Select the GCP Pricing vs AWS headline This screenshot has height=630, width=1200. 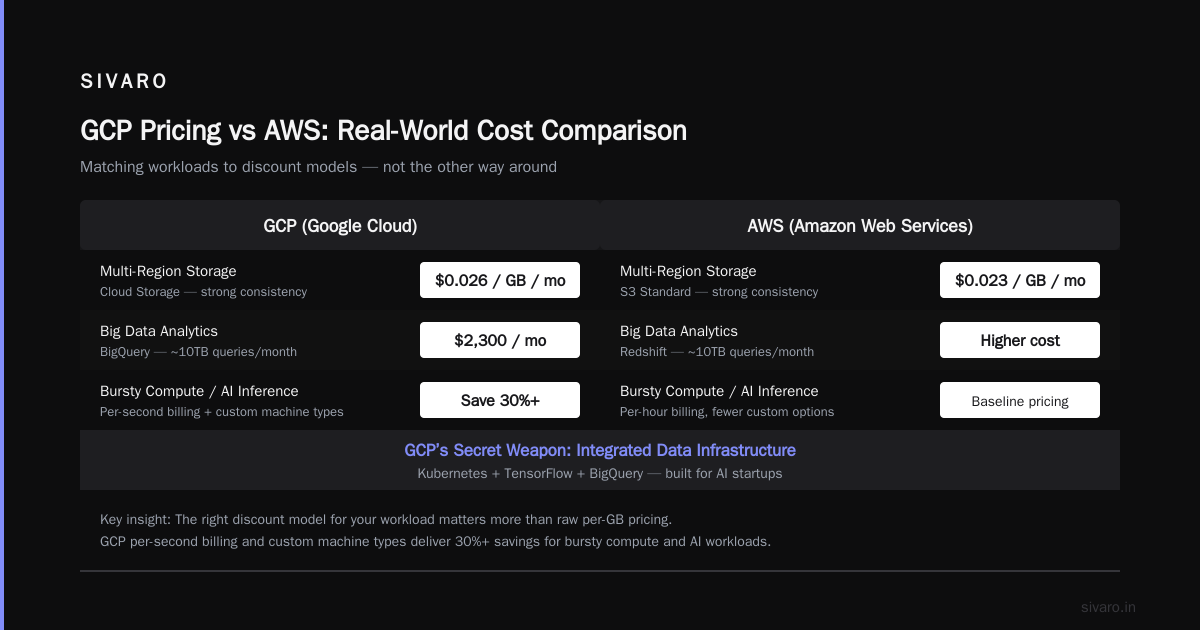click(x=383, y=130)
